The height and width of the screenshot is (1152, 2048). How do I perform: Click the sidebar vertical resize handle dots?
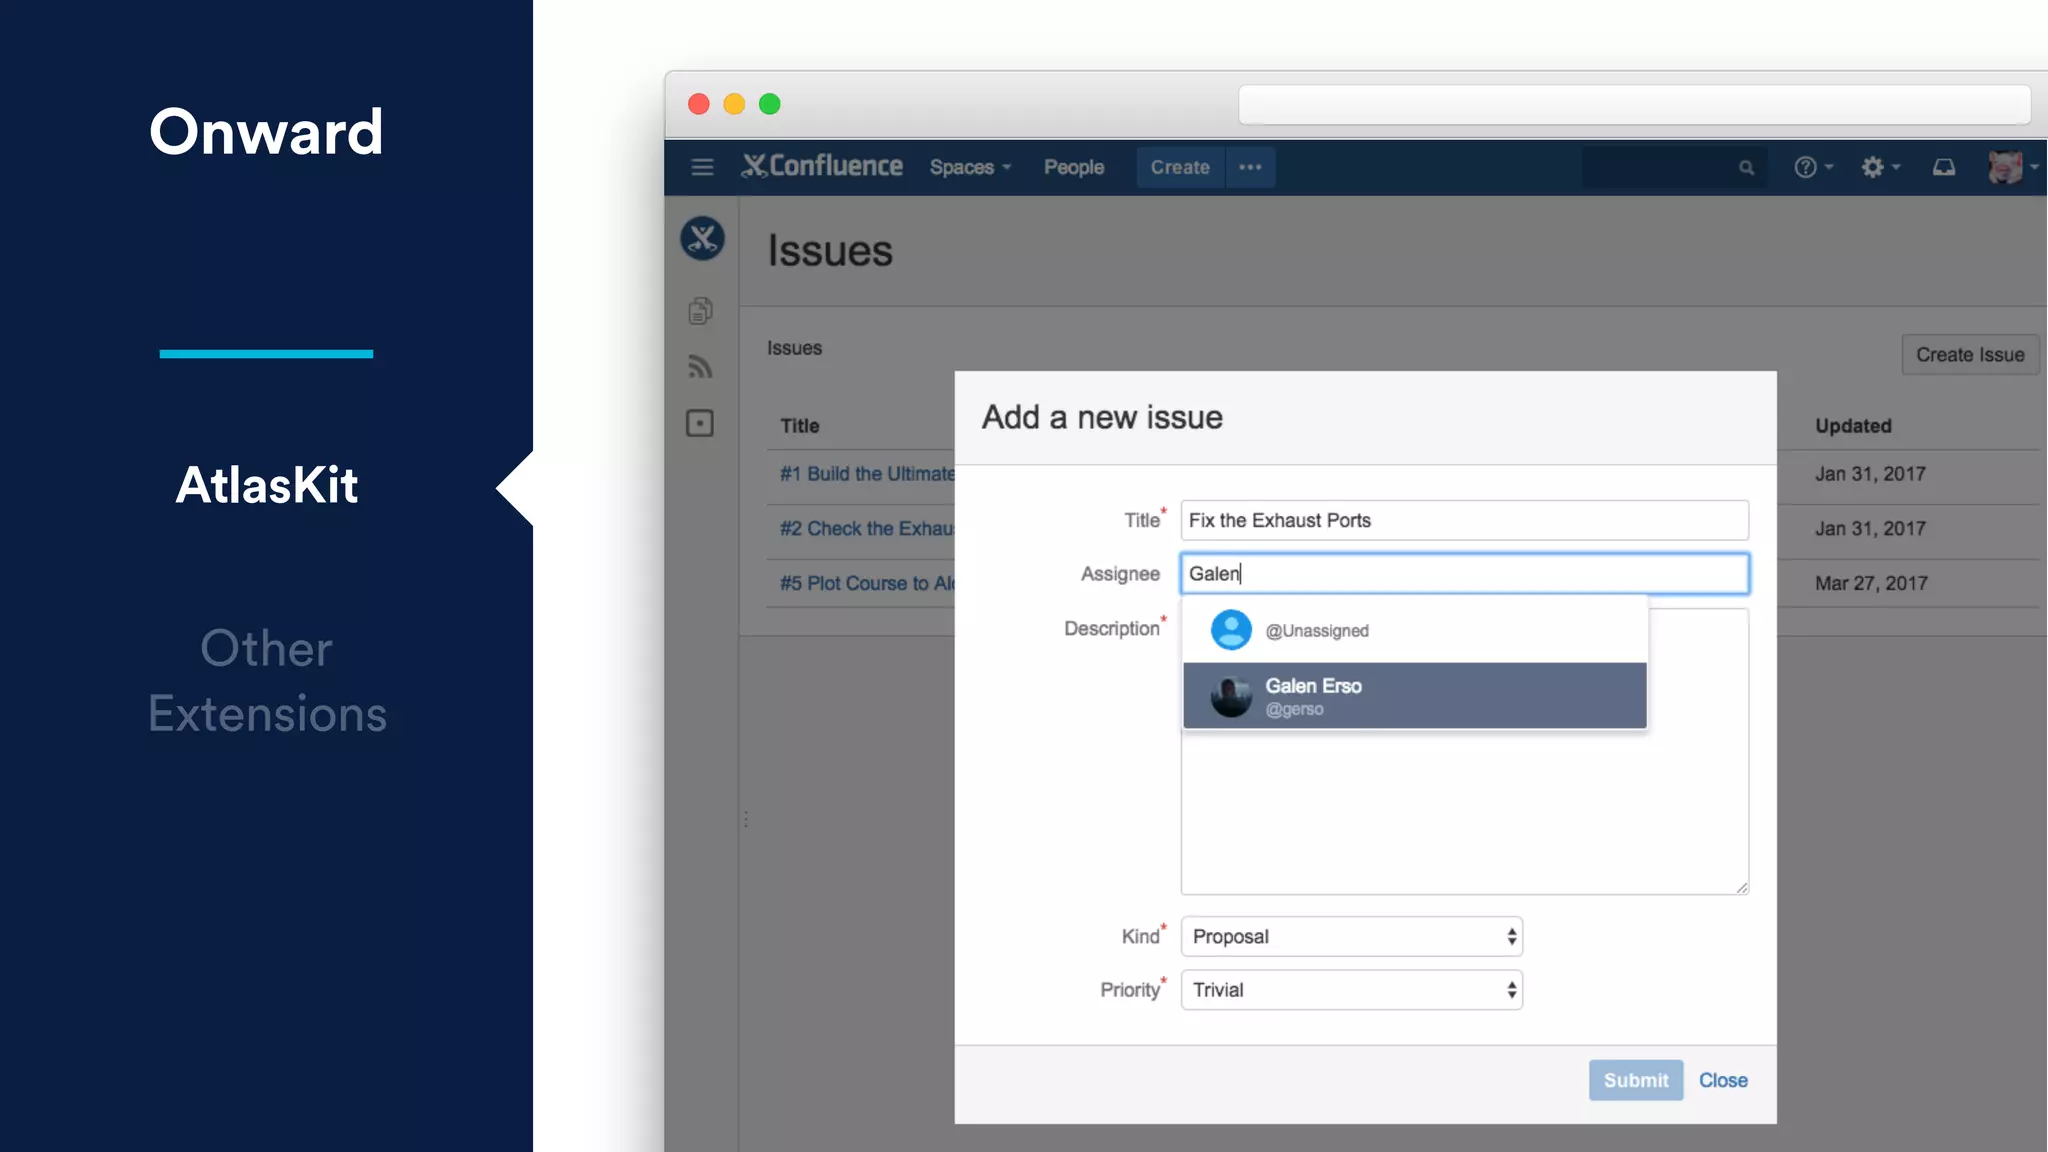pos(746,819)
